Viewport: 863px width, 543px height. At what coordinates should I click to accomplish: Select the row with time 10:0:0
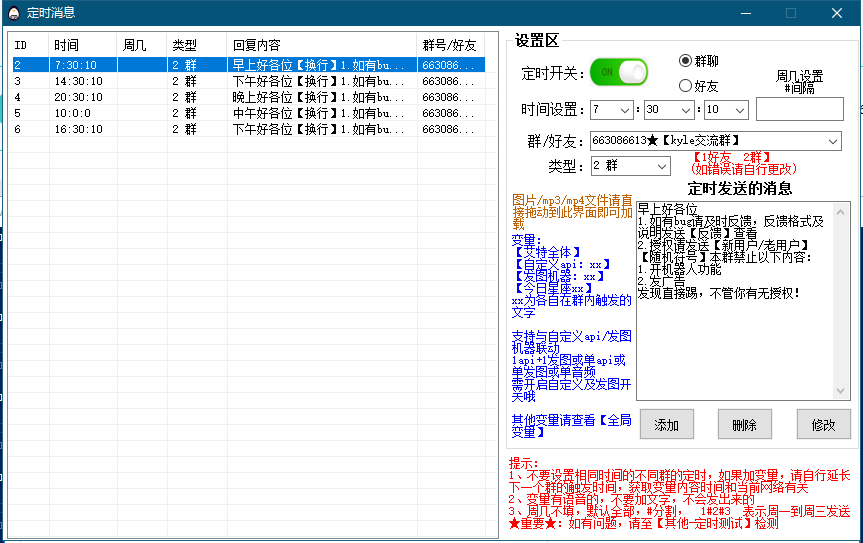point(249,113)
